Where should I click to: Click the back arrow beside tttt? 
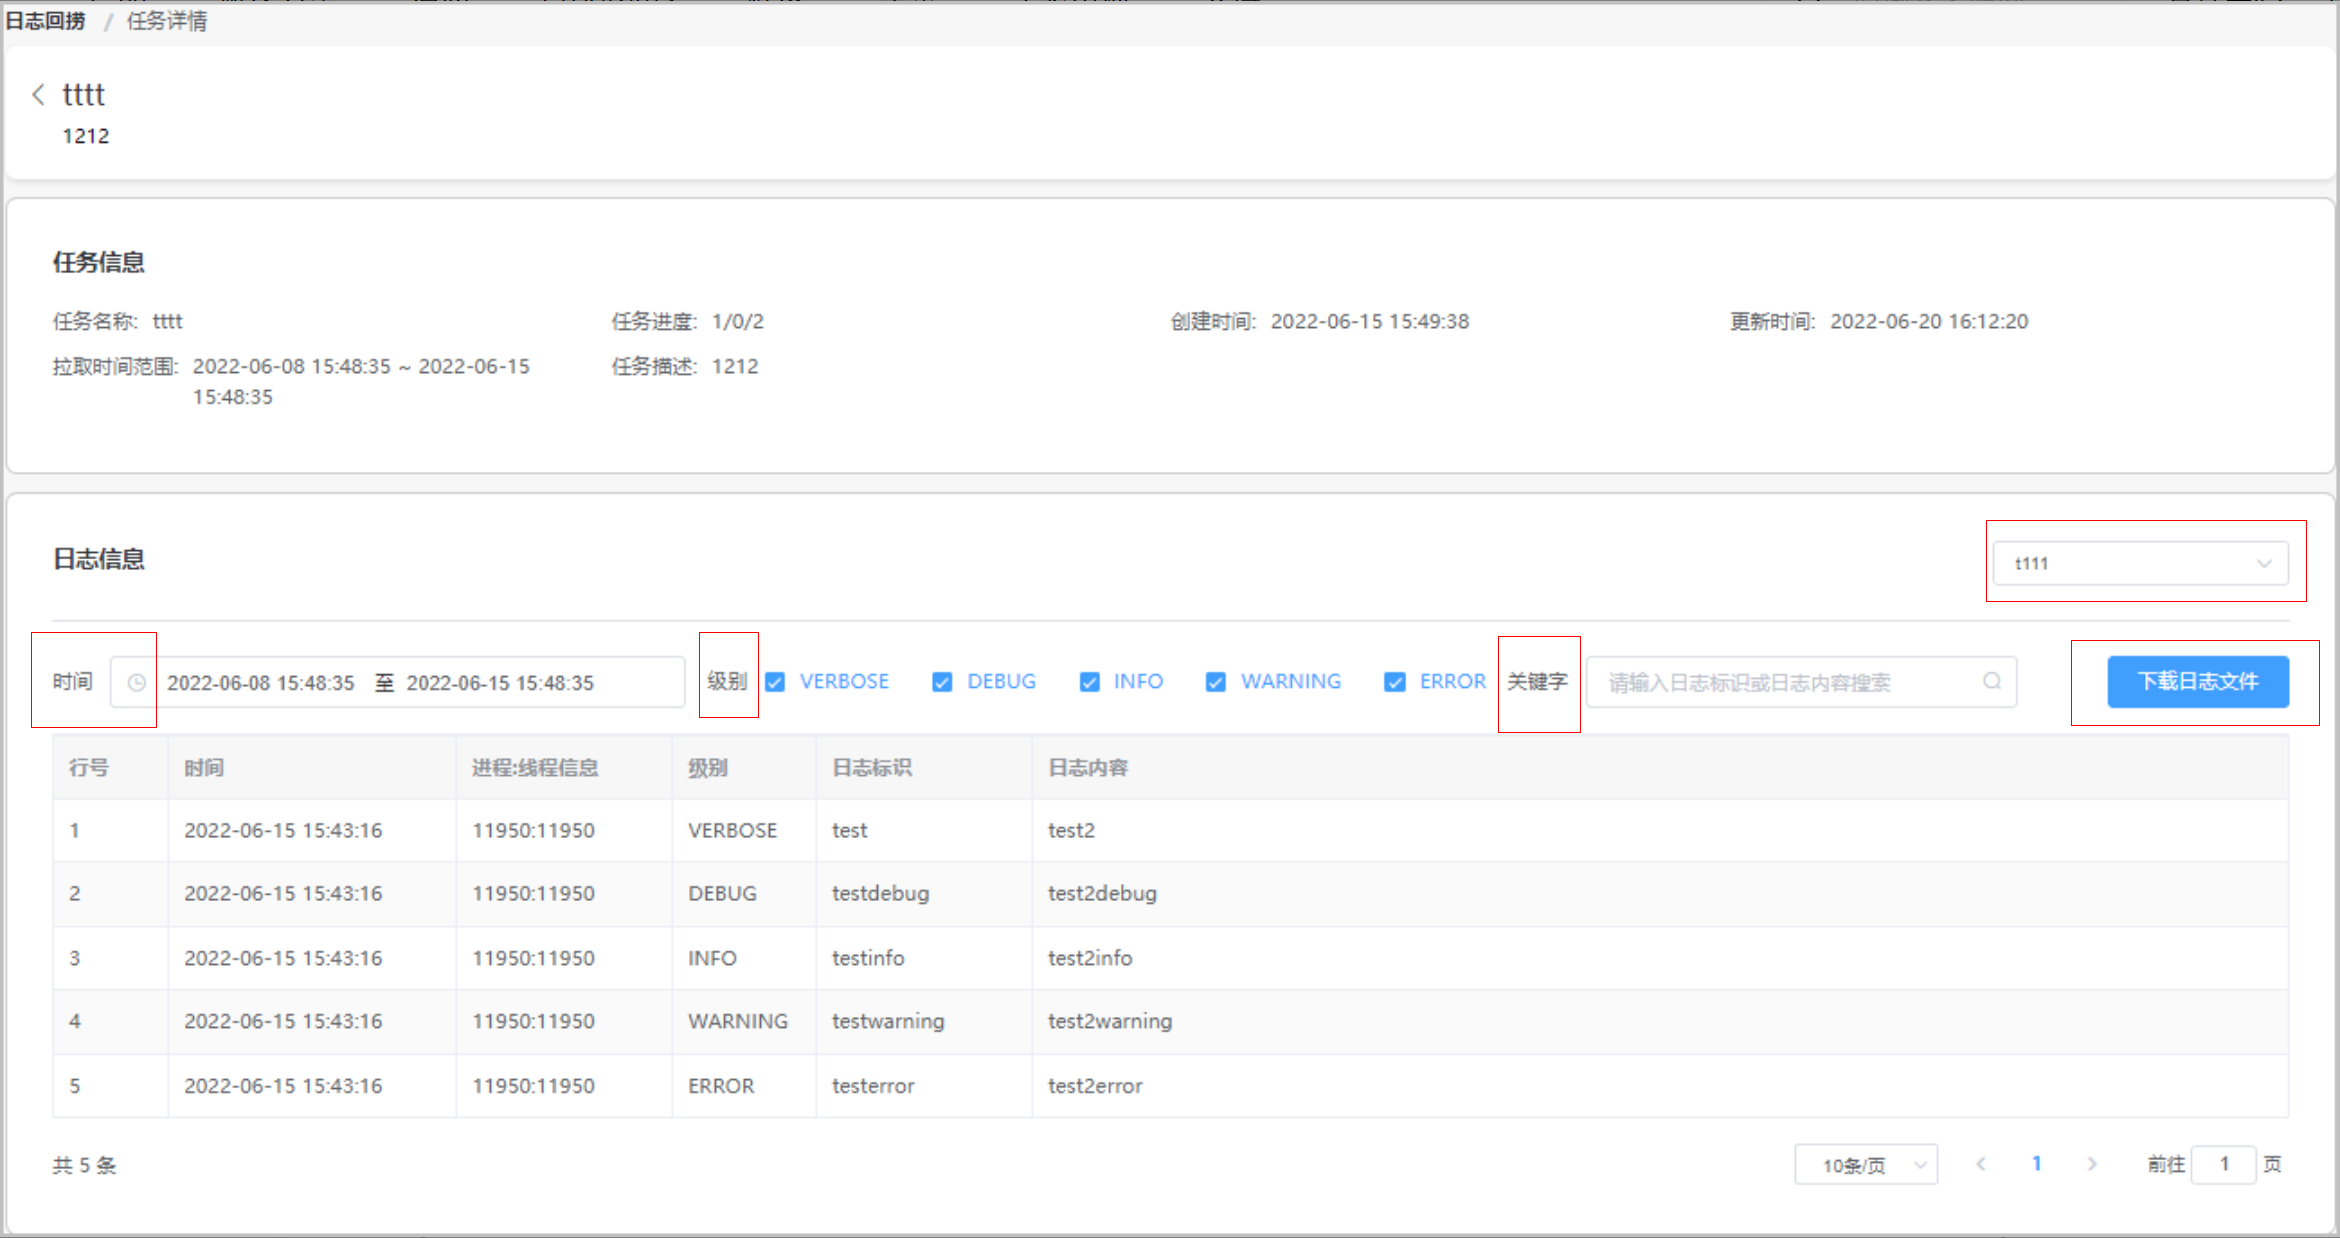click(38, 95)
